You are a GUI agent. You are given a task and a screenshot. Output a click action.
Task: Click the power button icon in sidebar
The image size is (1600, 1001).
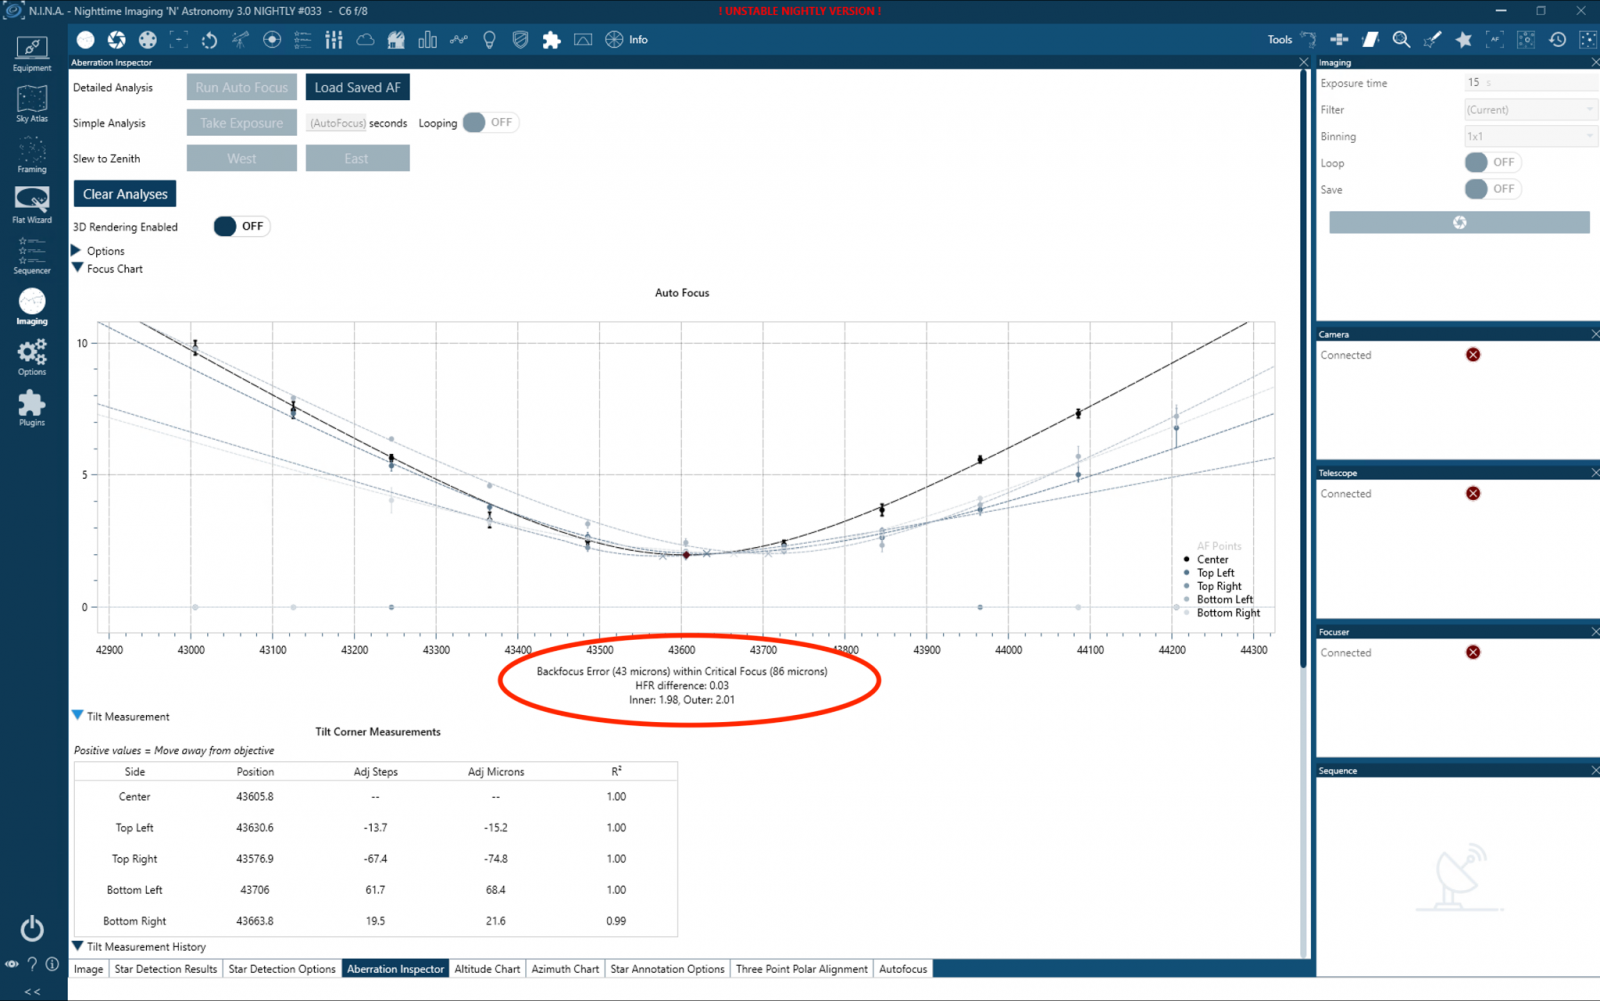[32, 928]
